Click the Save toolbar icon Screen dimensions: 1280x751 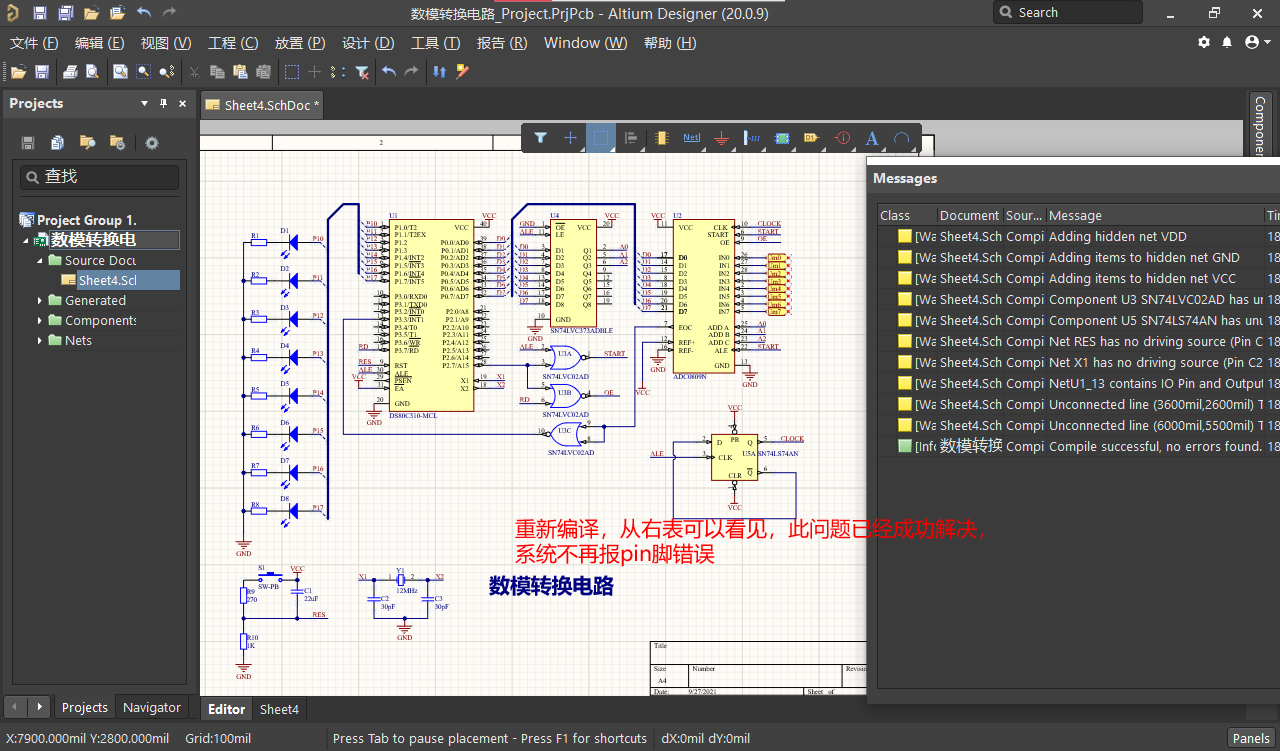tap(41, 71)
